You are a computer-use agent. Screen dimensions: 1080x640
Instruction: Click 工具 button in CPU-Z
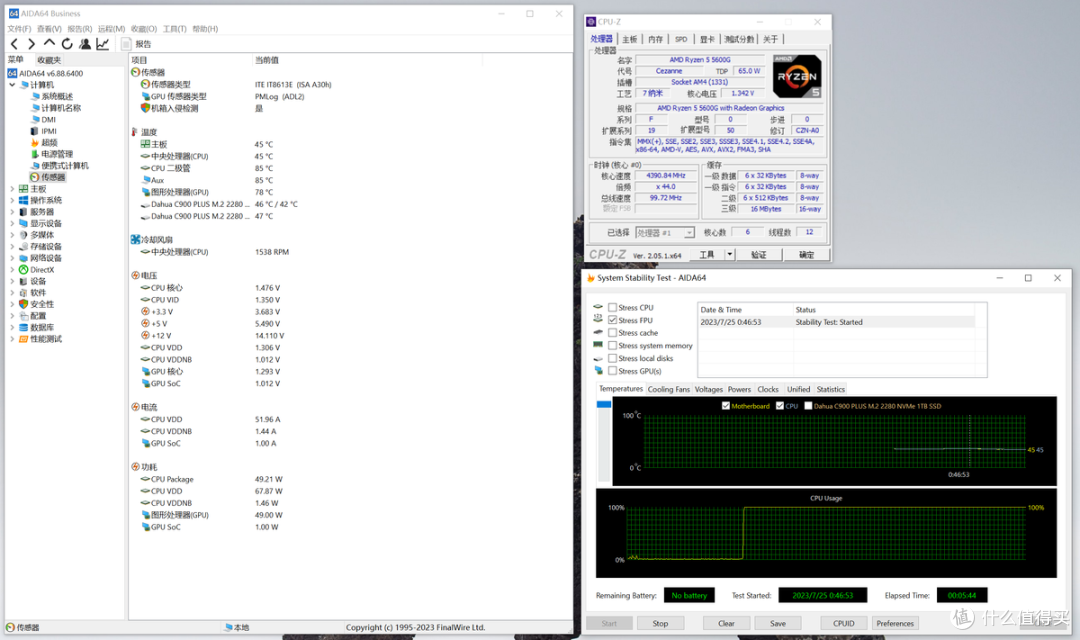707,255
